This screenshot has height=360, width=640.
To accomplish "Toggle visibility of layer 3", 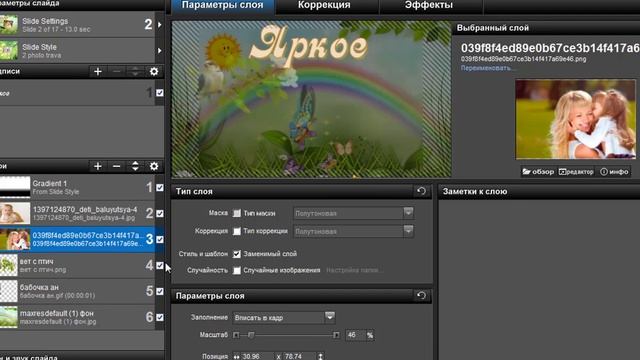I will click(160, 239).
